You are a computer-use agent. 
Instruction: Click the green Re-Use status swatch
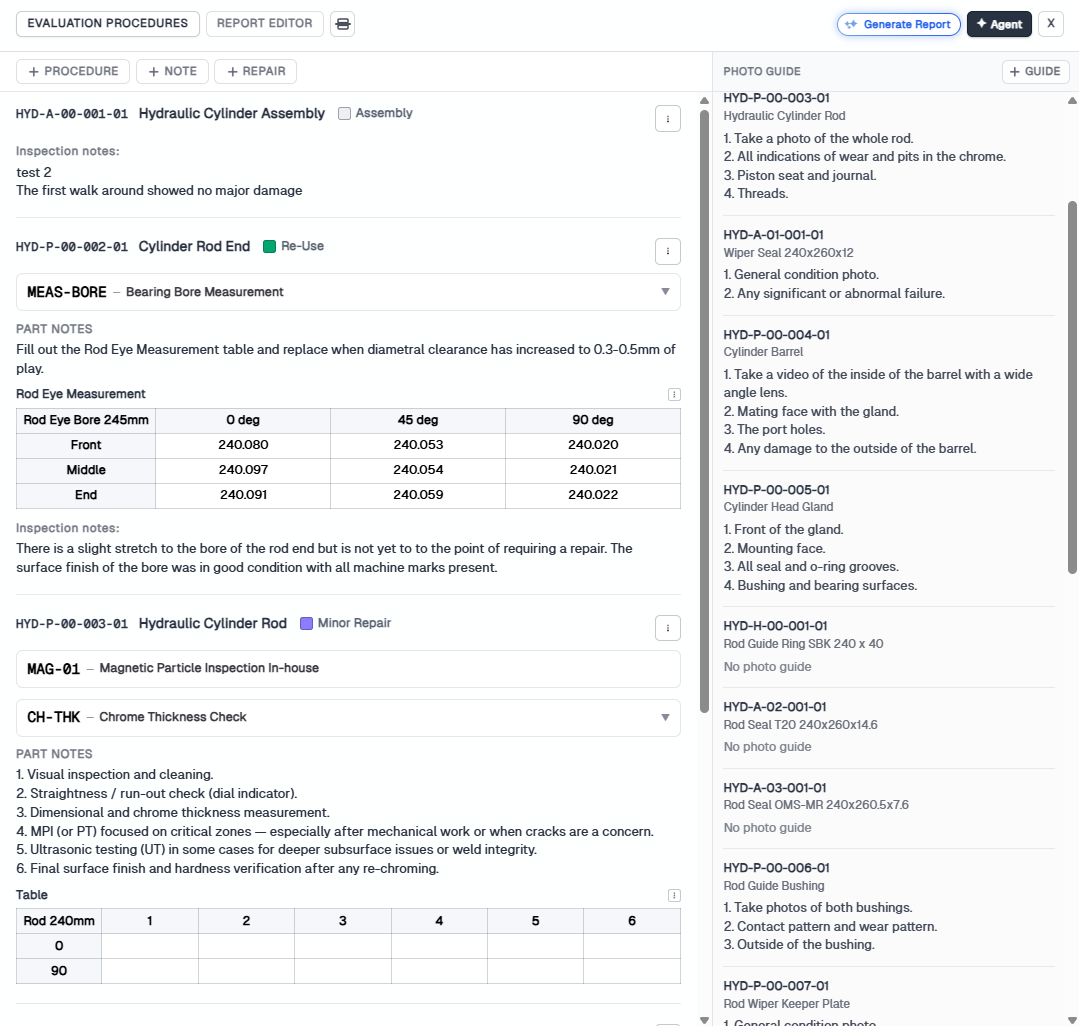(270, 246)
